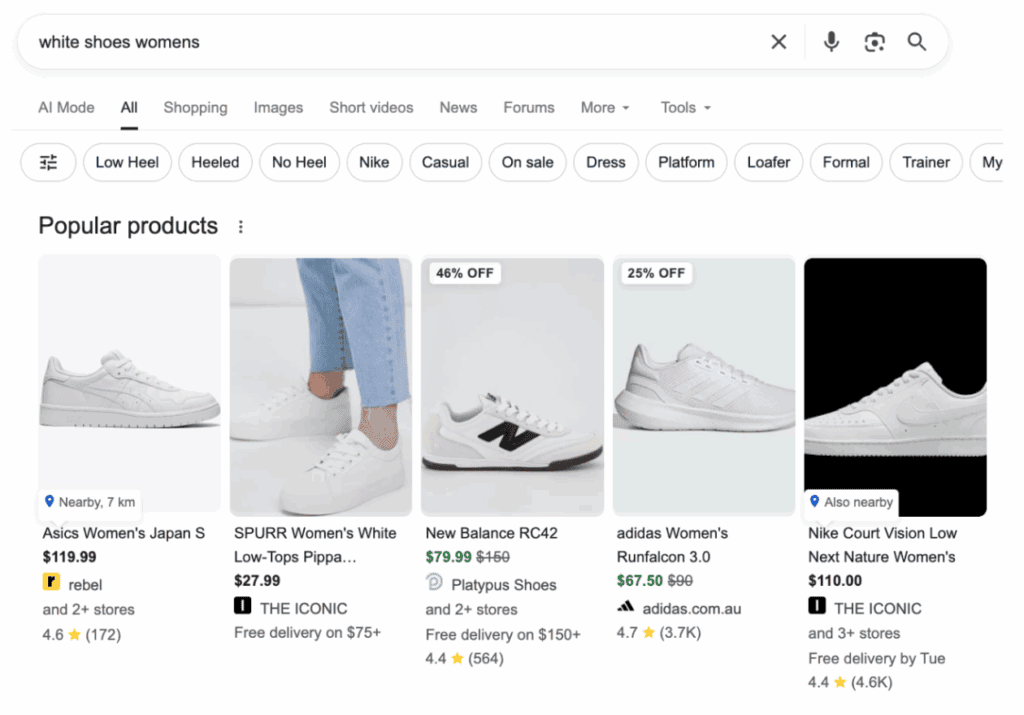Click the search magnifier icon
Viewport: 1024px width, 715px height.
click(917, 41)
